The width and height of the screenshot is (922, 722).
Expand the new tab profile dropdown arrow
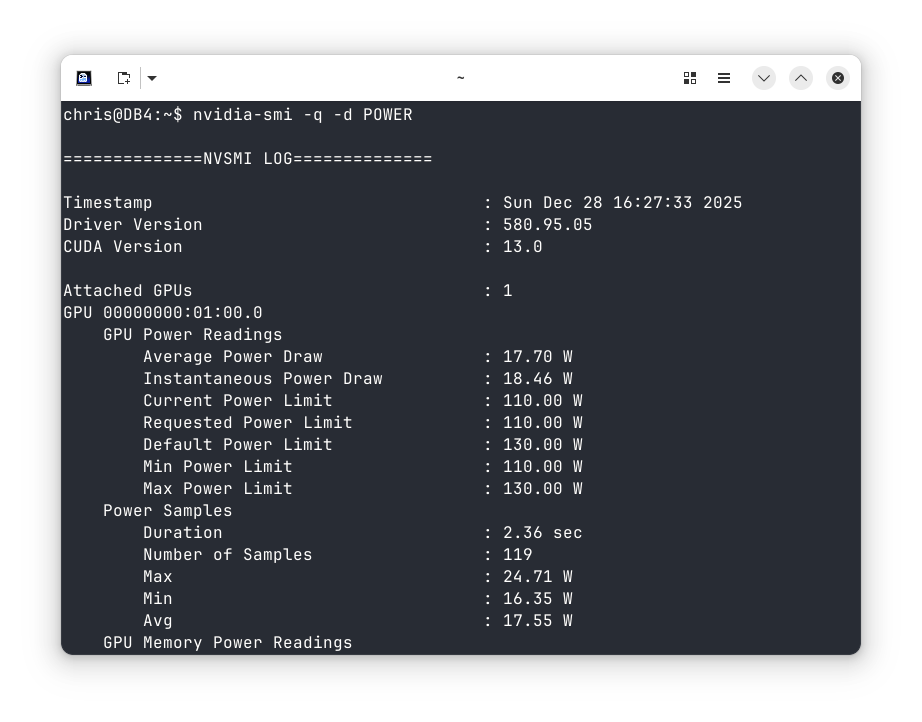pyautogui.click(x=151, y=78)
